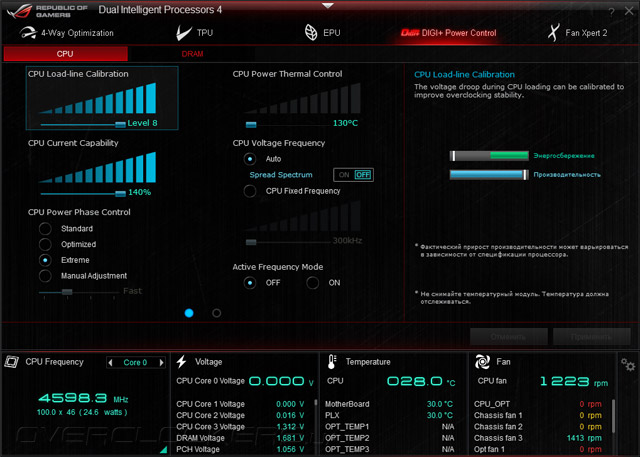Adjust CPU Current Capability slider handle
The image size is (640, 457).
[120, 193]
